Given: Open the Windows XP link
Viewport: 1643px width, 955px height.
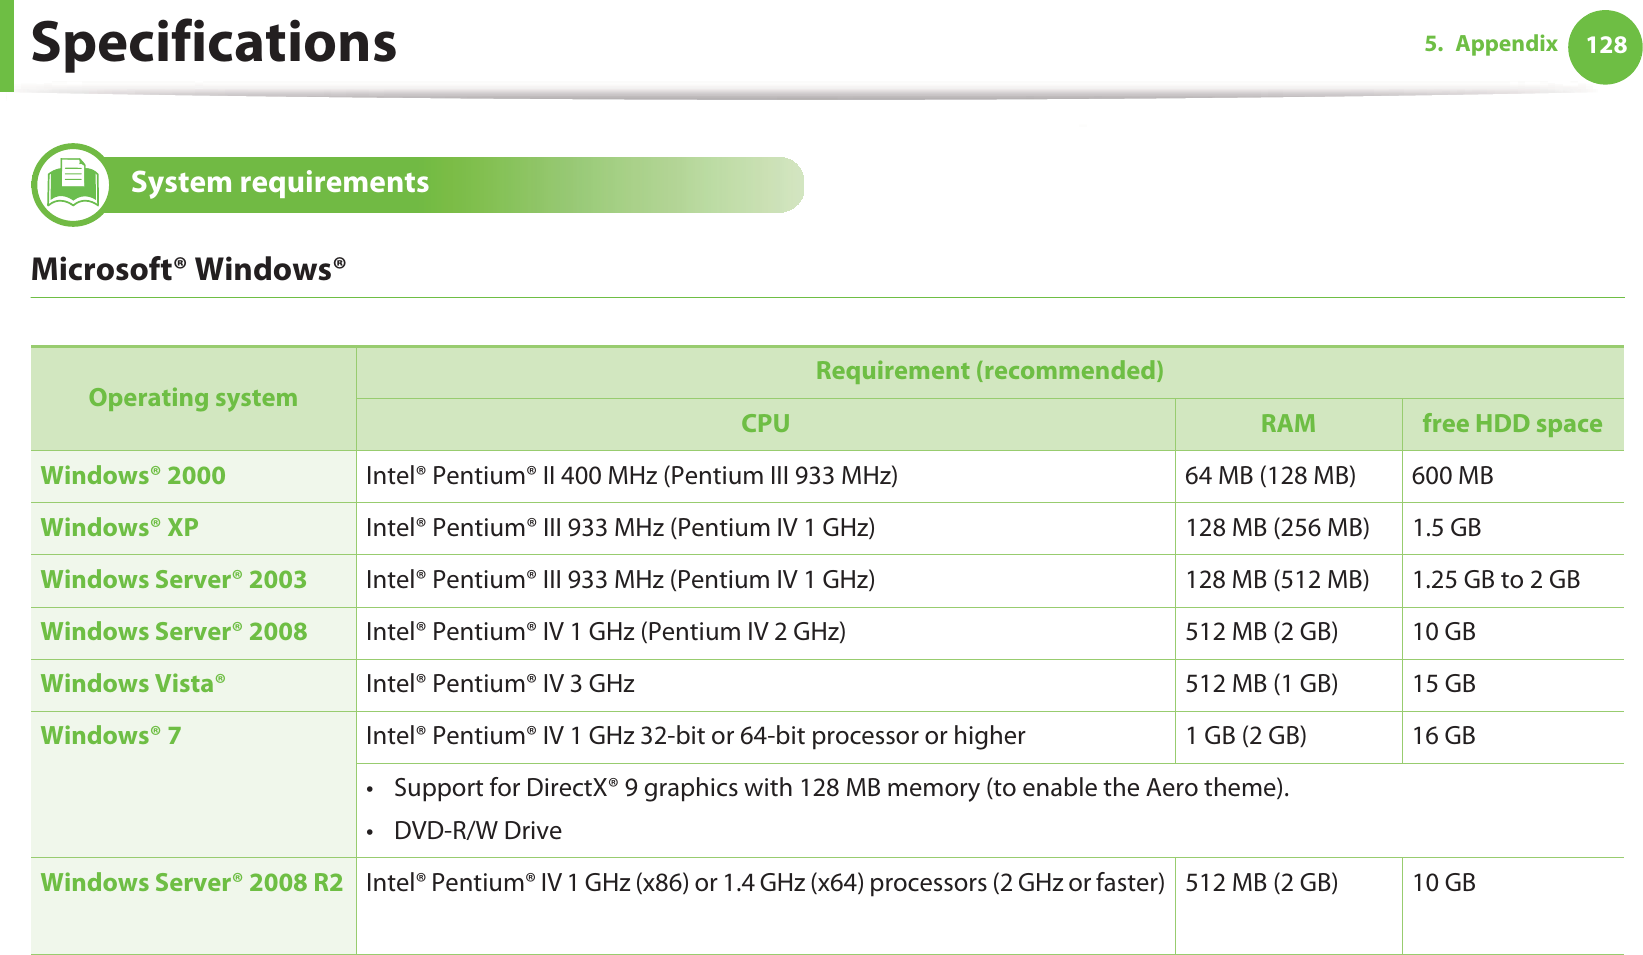Looking at the screenshot, I should point(119,528).
